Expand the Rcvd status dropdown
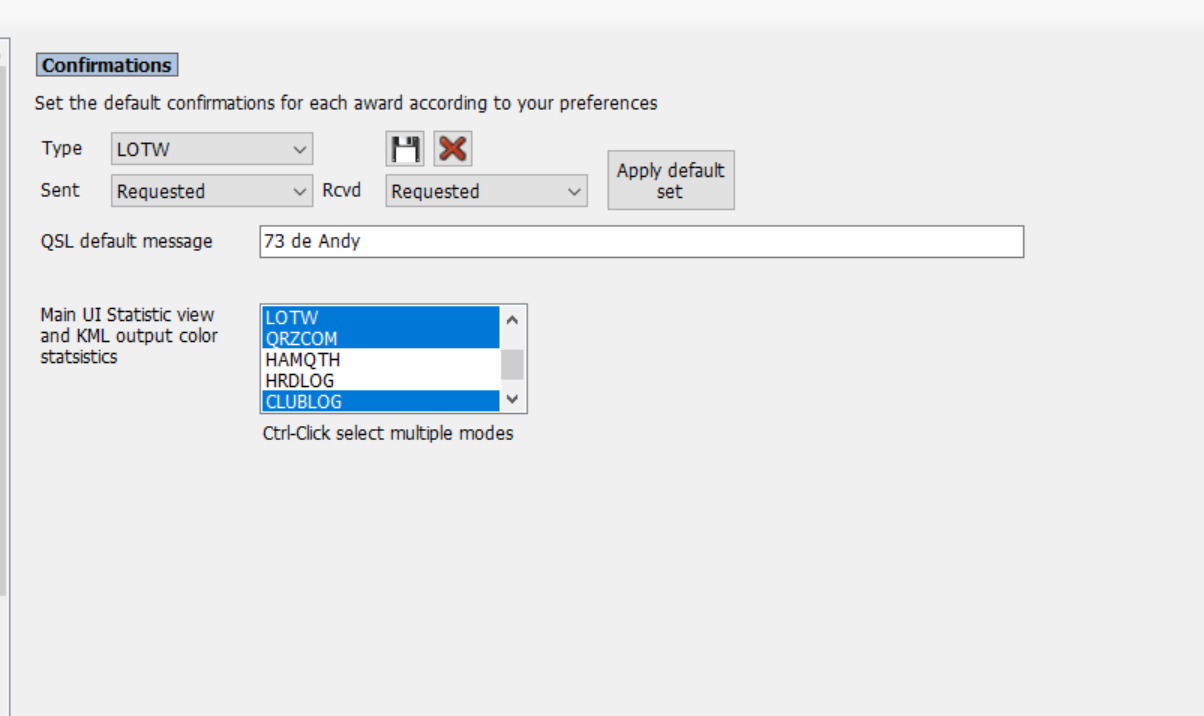The image size is (1204, 716). pos(486,191)
